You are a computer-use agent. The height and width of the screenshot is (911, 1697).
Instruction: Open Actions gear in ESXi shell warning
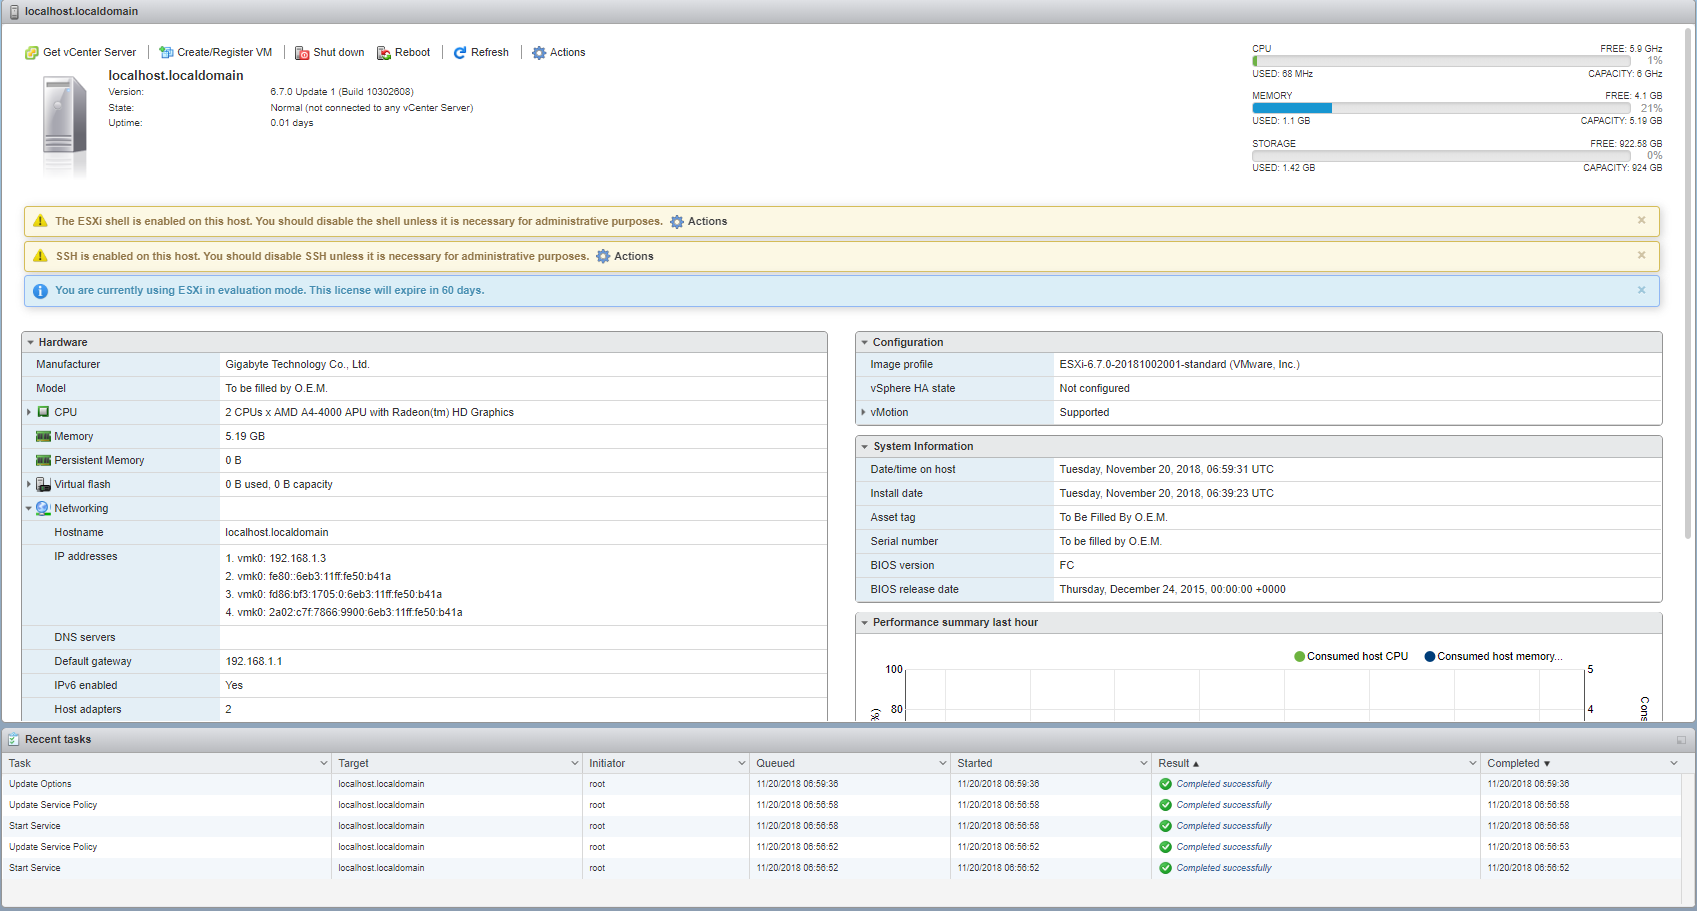point(677,222)
